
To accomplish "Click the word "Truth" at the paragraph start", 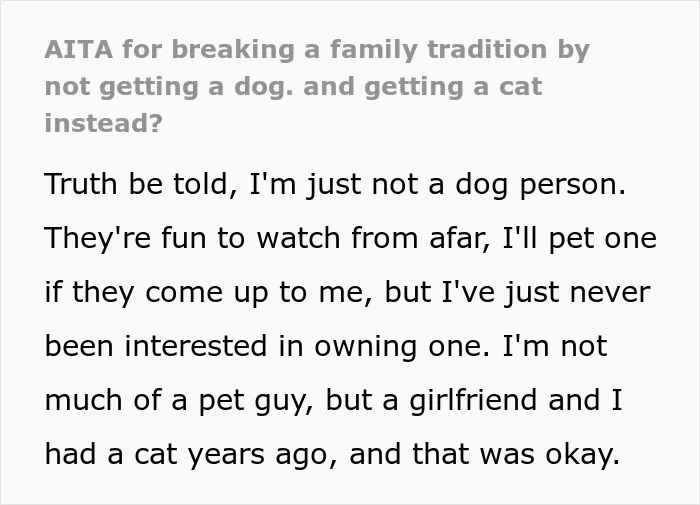I will point(81,183).
